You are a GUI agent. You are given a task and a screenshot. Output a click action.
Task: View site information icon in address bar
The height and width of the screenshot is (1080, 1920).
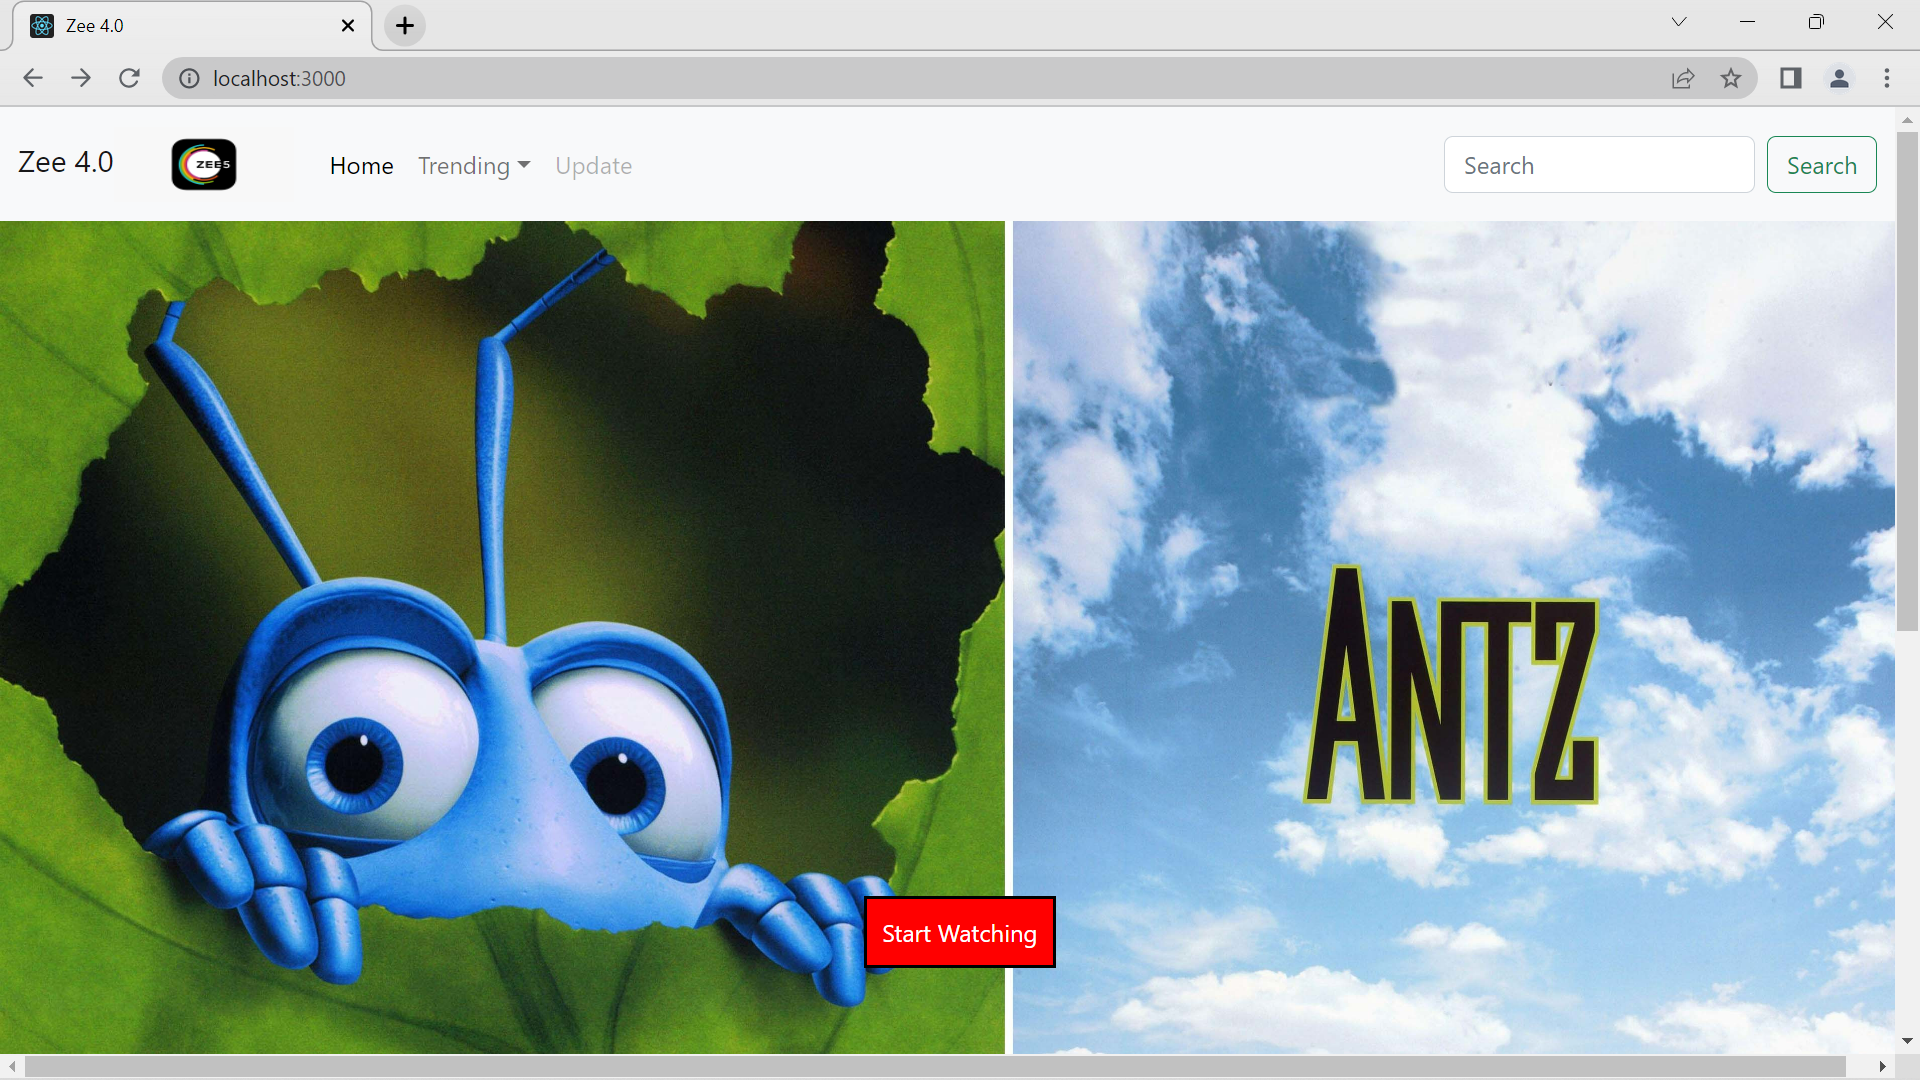(189, 78)
